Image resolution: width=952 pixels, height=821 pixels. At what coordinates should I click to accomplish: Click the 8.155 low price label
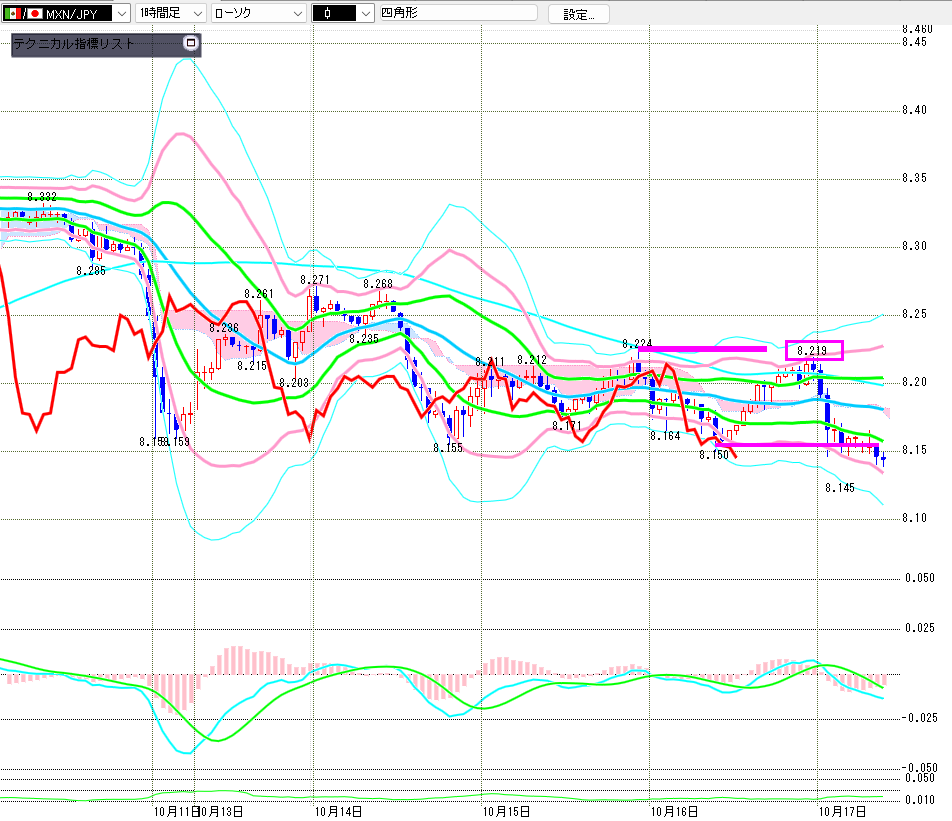click(448, 448)
